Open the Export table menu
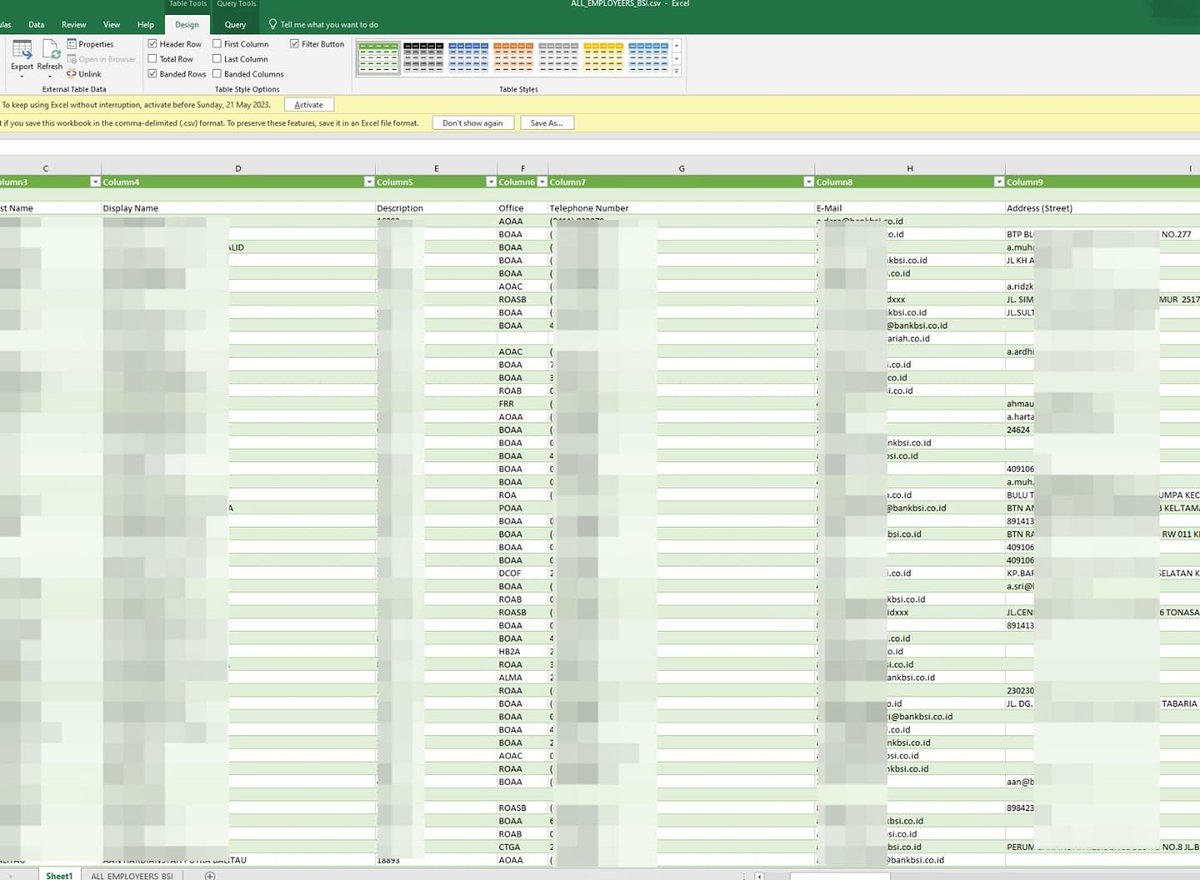 tap(22, 59)
